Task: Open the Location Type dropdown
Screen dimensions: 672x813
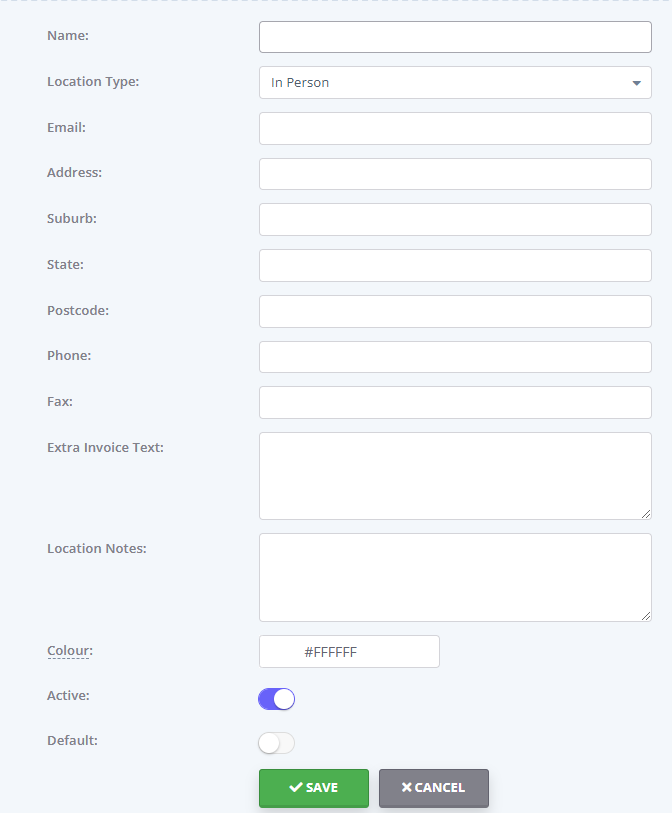Action: (x=455, y=82)
